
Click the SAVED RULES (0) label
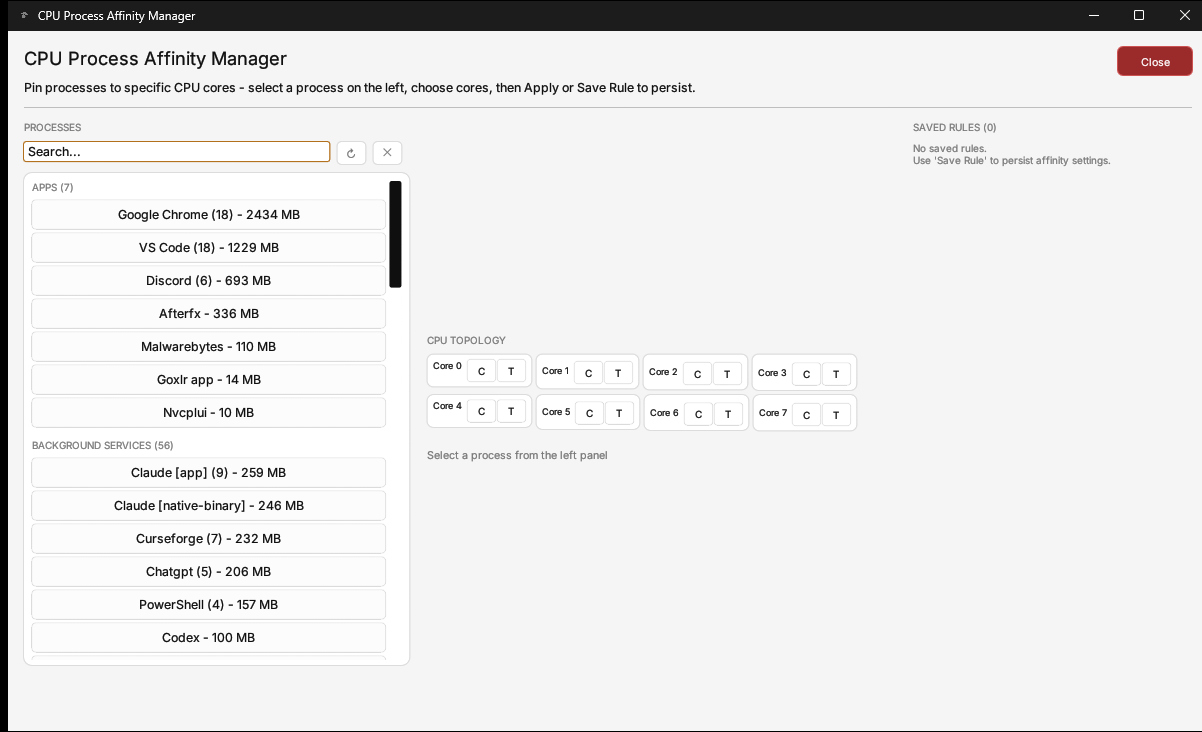click(954, 127)
